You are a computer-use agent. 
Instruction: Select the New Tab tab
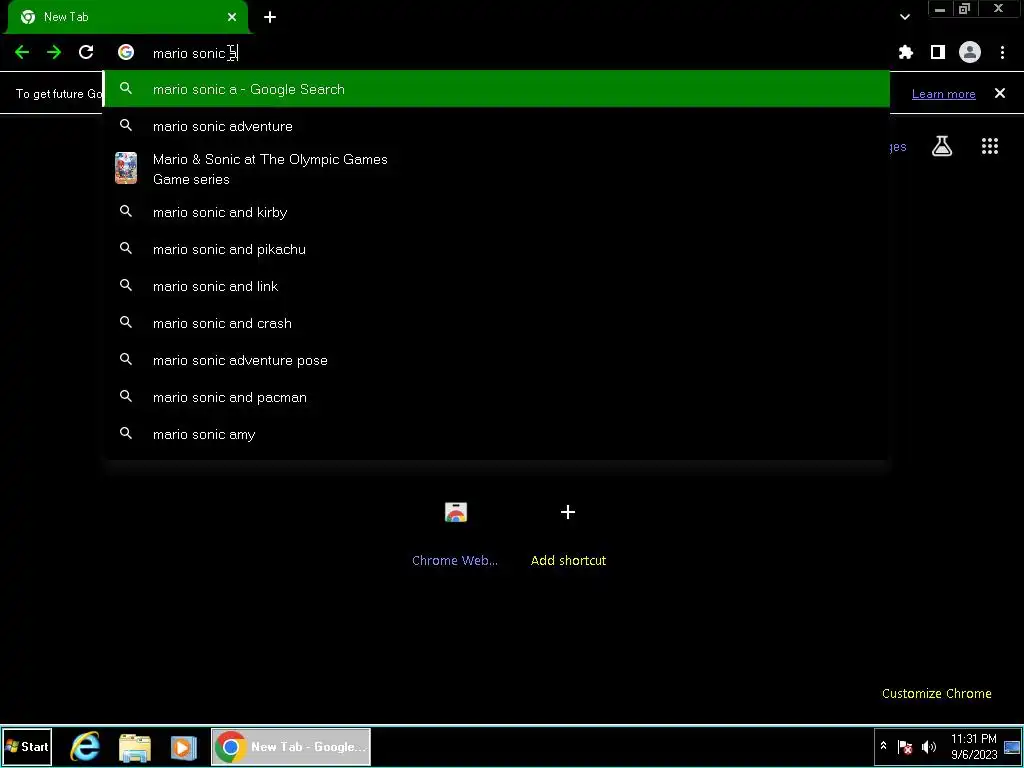pos(127,17)
